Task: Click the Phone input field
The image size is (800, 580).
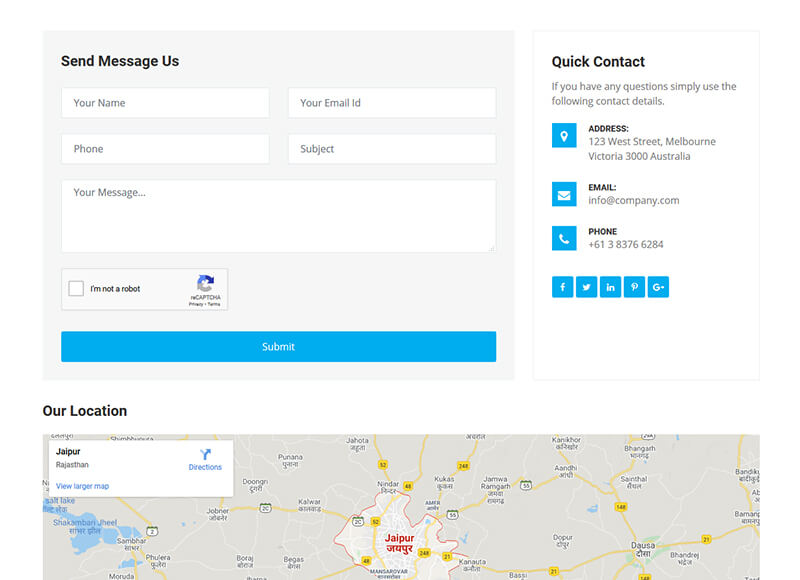Action: click(x=165, y=149)
